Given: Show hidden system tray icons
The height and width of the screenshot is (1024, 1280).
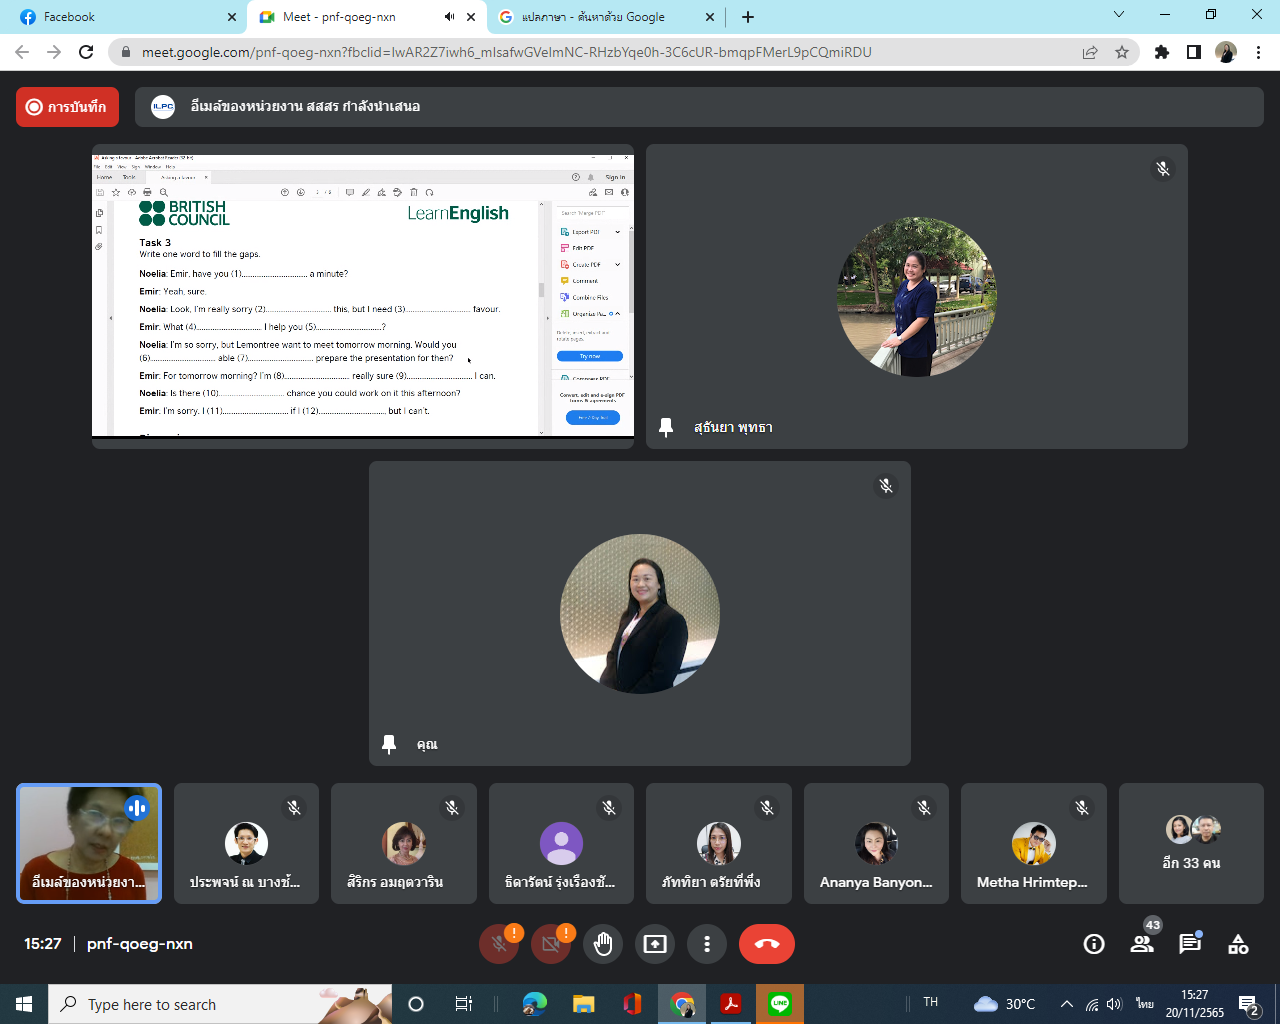Looking at the screenshot, I should point(1066,1004).
